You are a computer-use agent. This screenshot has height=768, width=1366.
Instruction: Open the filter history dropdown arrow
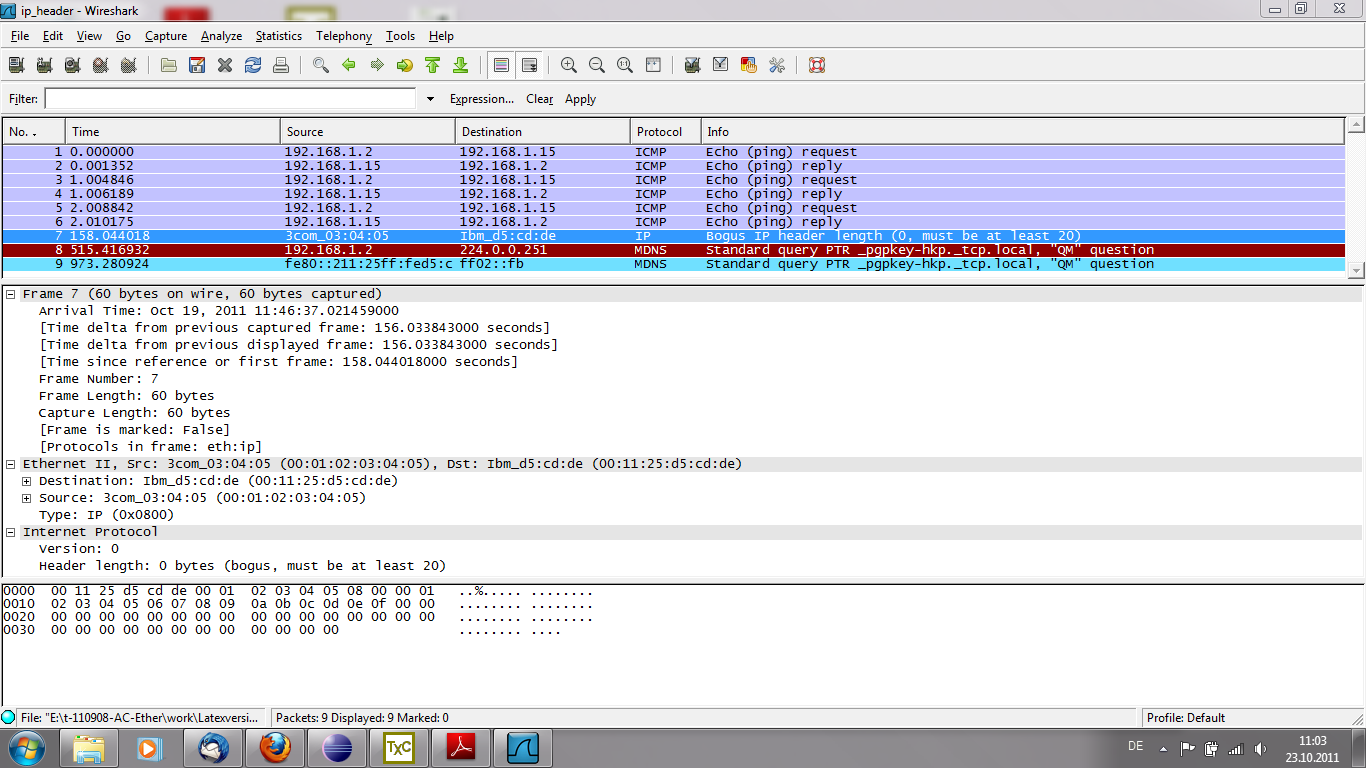click(x=431, y=99)
